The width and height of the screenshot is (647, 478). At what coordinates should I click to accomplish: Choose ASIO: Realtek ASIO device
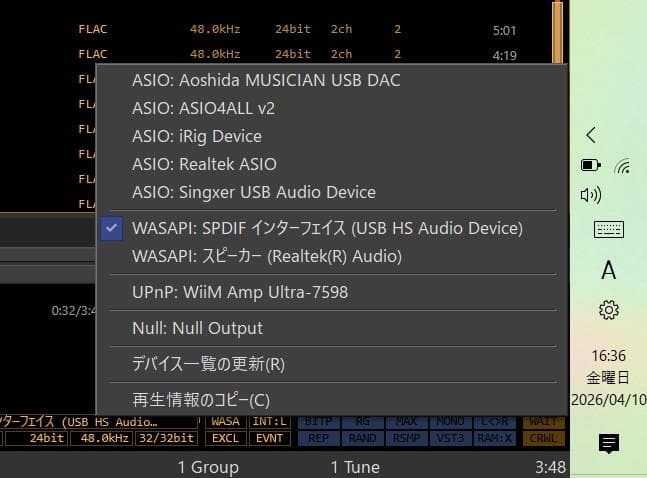(332, 164)
